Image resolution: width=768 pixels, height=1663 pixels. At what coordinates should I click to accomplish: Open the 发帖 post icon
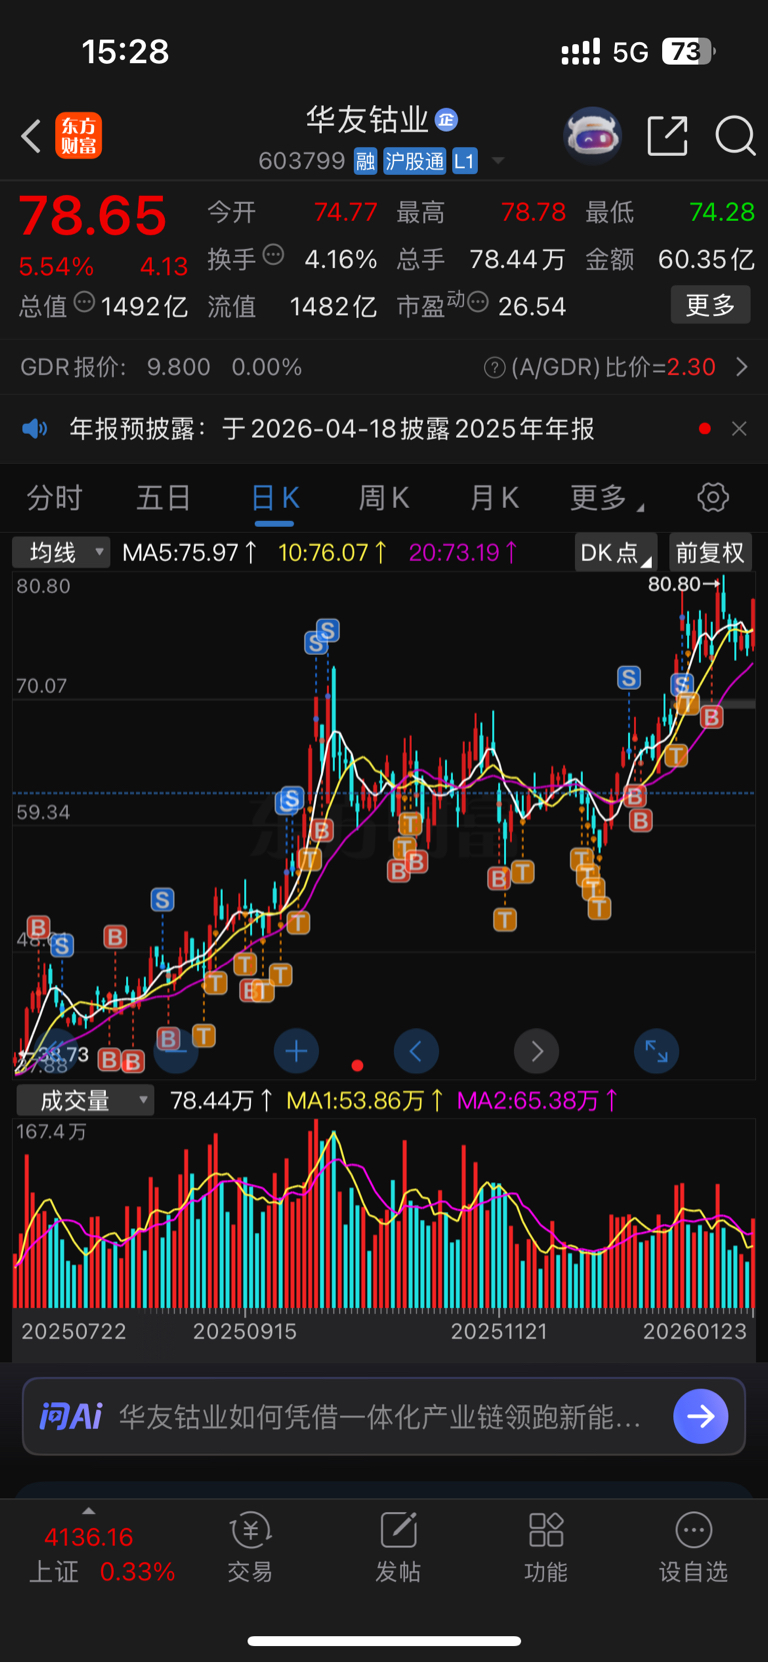398,1548
